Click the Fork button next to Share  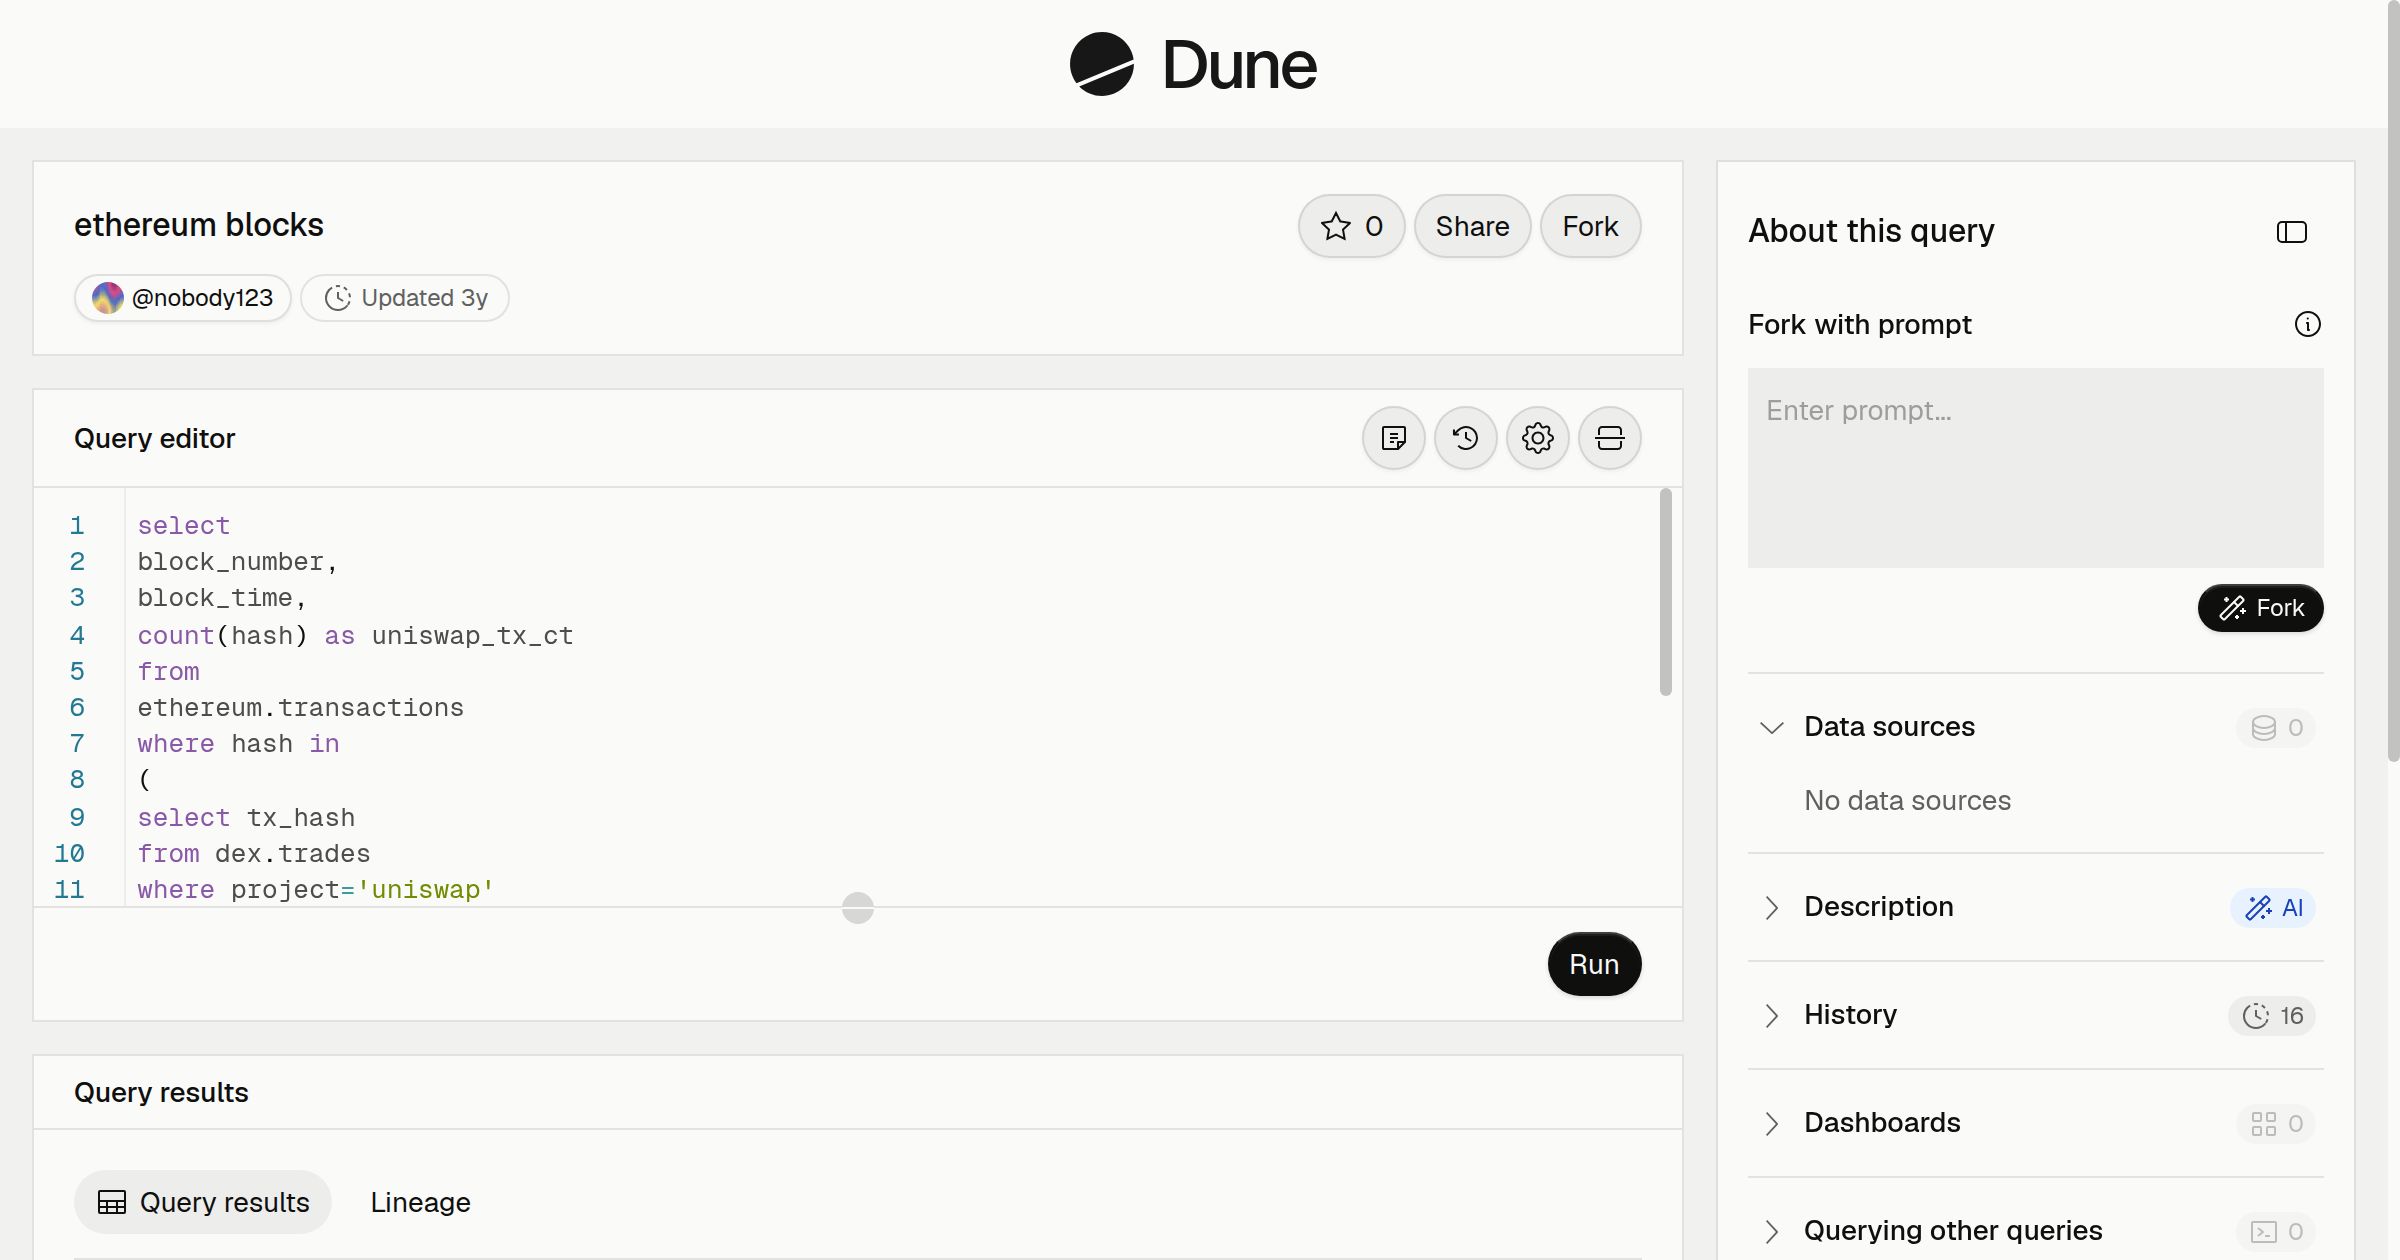(x=1590, y=226)
